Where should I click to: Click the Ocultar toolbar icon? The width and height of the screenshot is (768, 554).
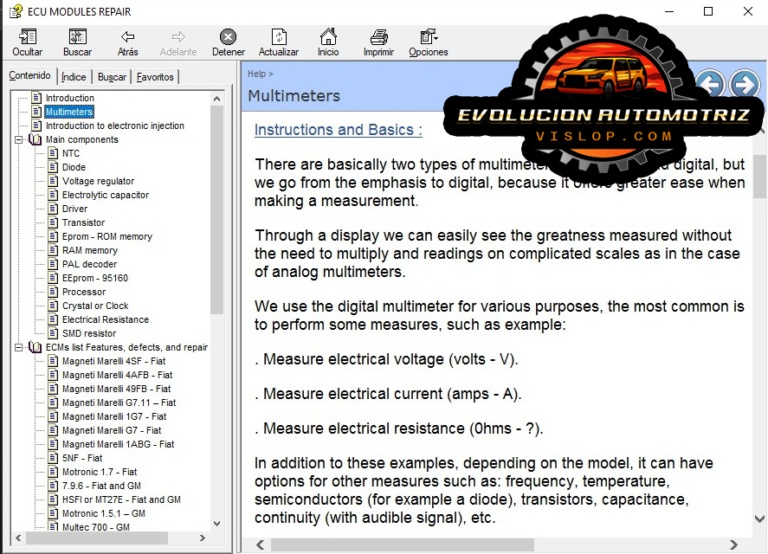pyautogui.click(x=27, y=42)
